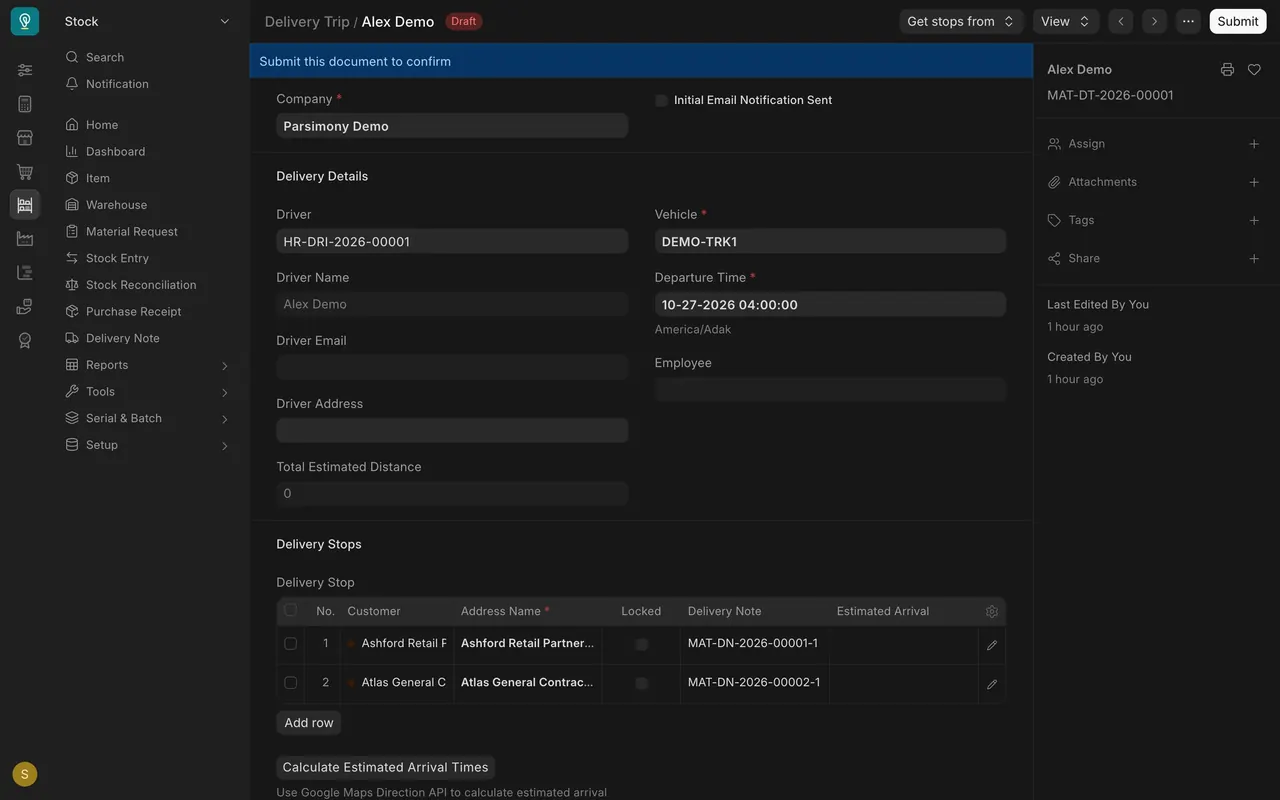Click the Departure Time field
This screenshot has height=800, width=1280.
830,304
